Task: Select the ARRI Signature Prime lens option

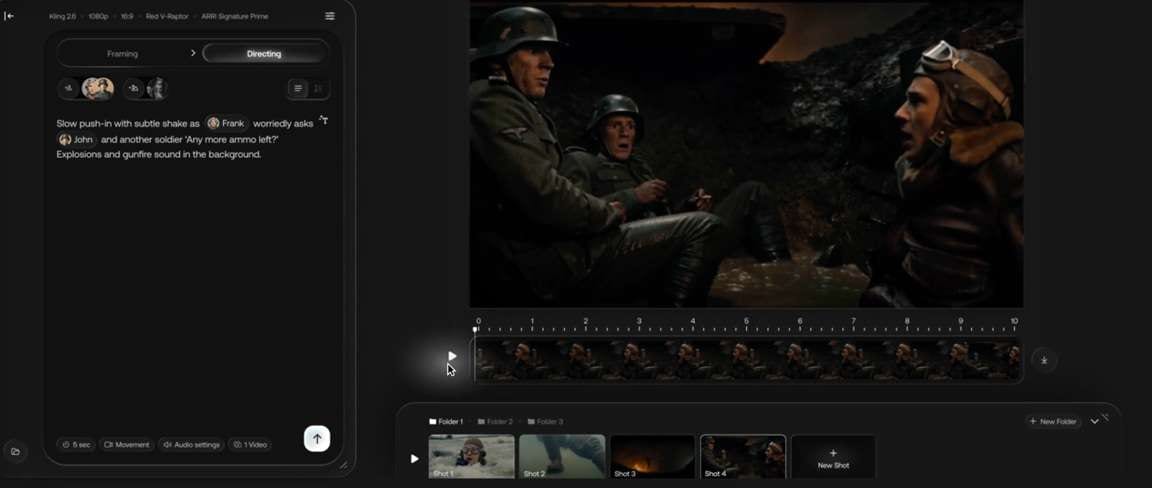Action: (x=234, y=16)
